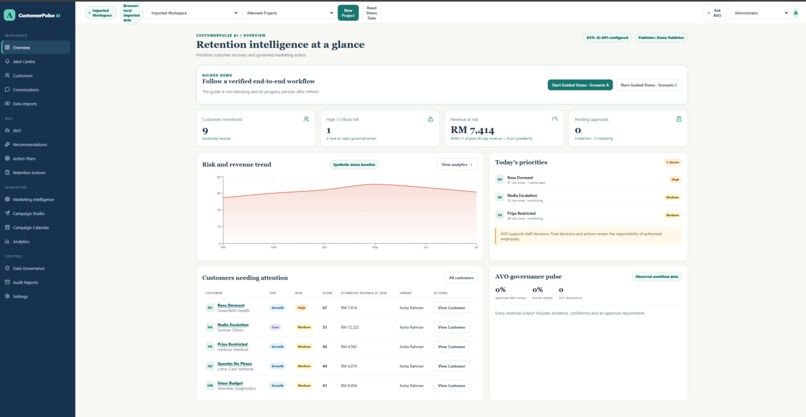
Task: Open the Imported Workspace dropdown
Action: 193,13
